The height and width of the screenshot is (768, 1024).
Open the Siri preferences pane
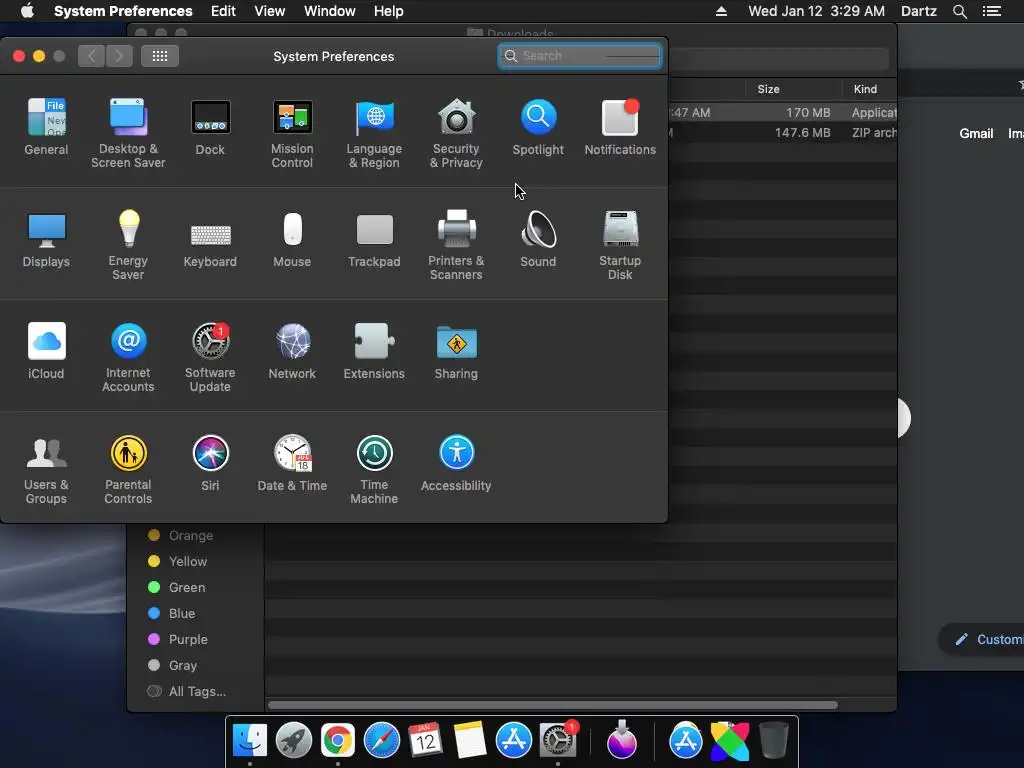click(210, 463)
